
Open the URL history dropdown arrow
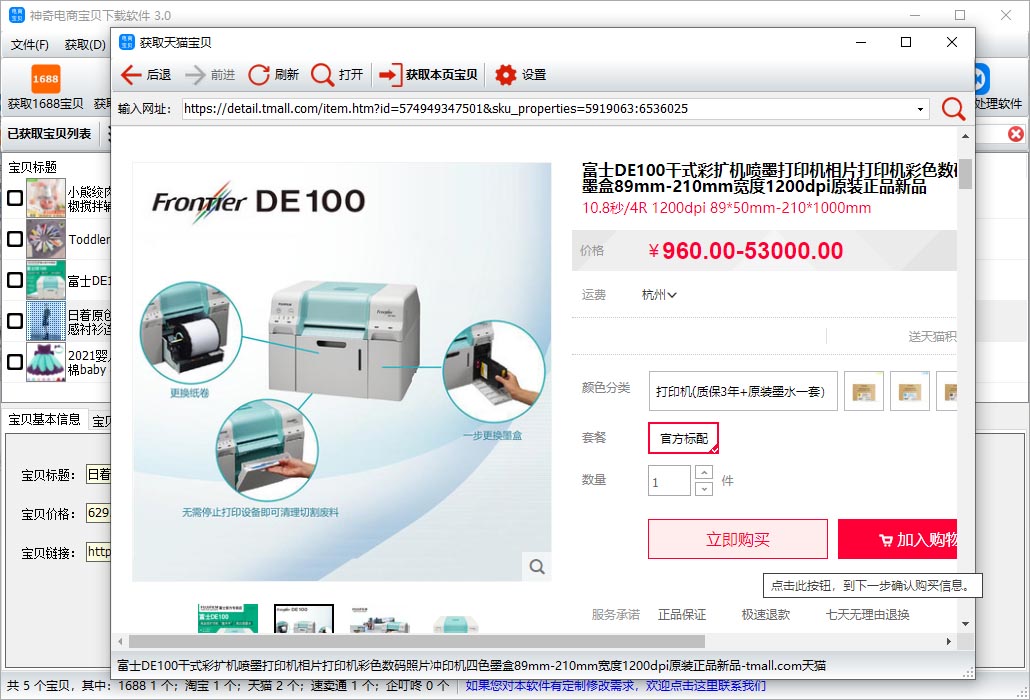click(x=920, y=109)
